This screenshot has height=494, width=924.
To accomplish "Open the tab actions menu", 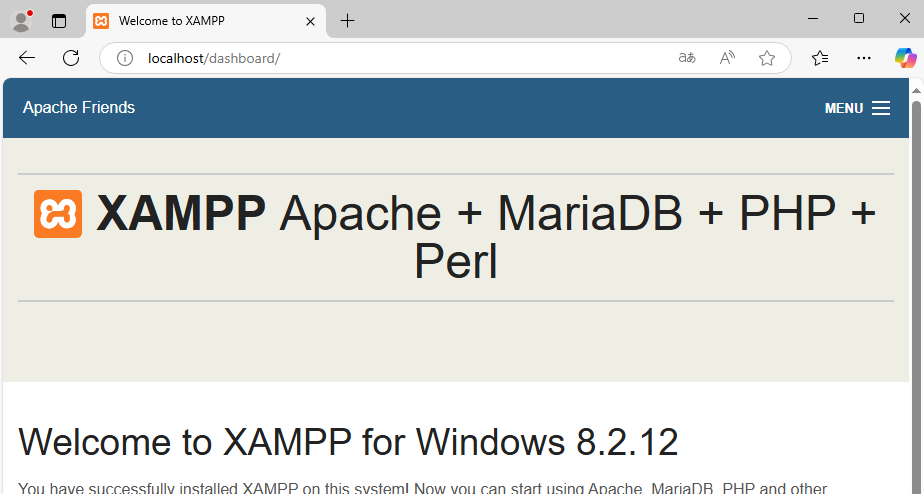I will pyautogui.click(x=59, y=21).
